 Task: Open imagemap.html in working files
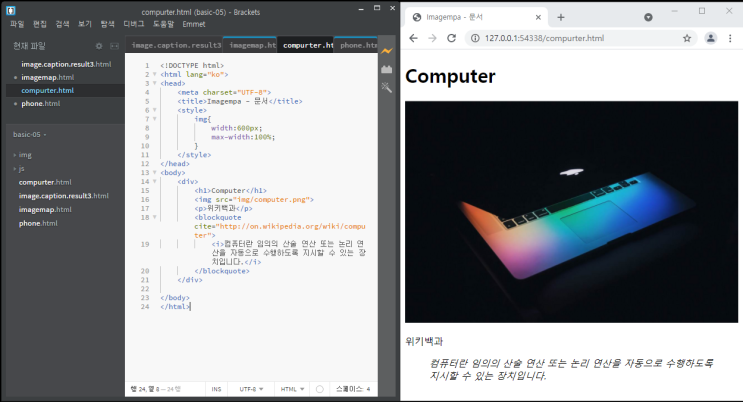click(48, 77)
